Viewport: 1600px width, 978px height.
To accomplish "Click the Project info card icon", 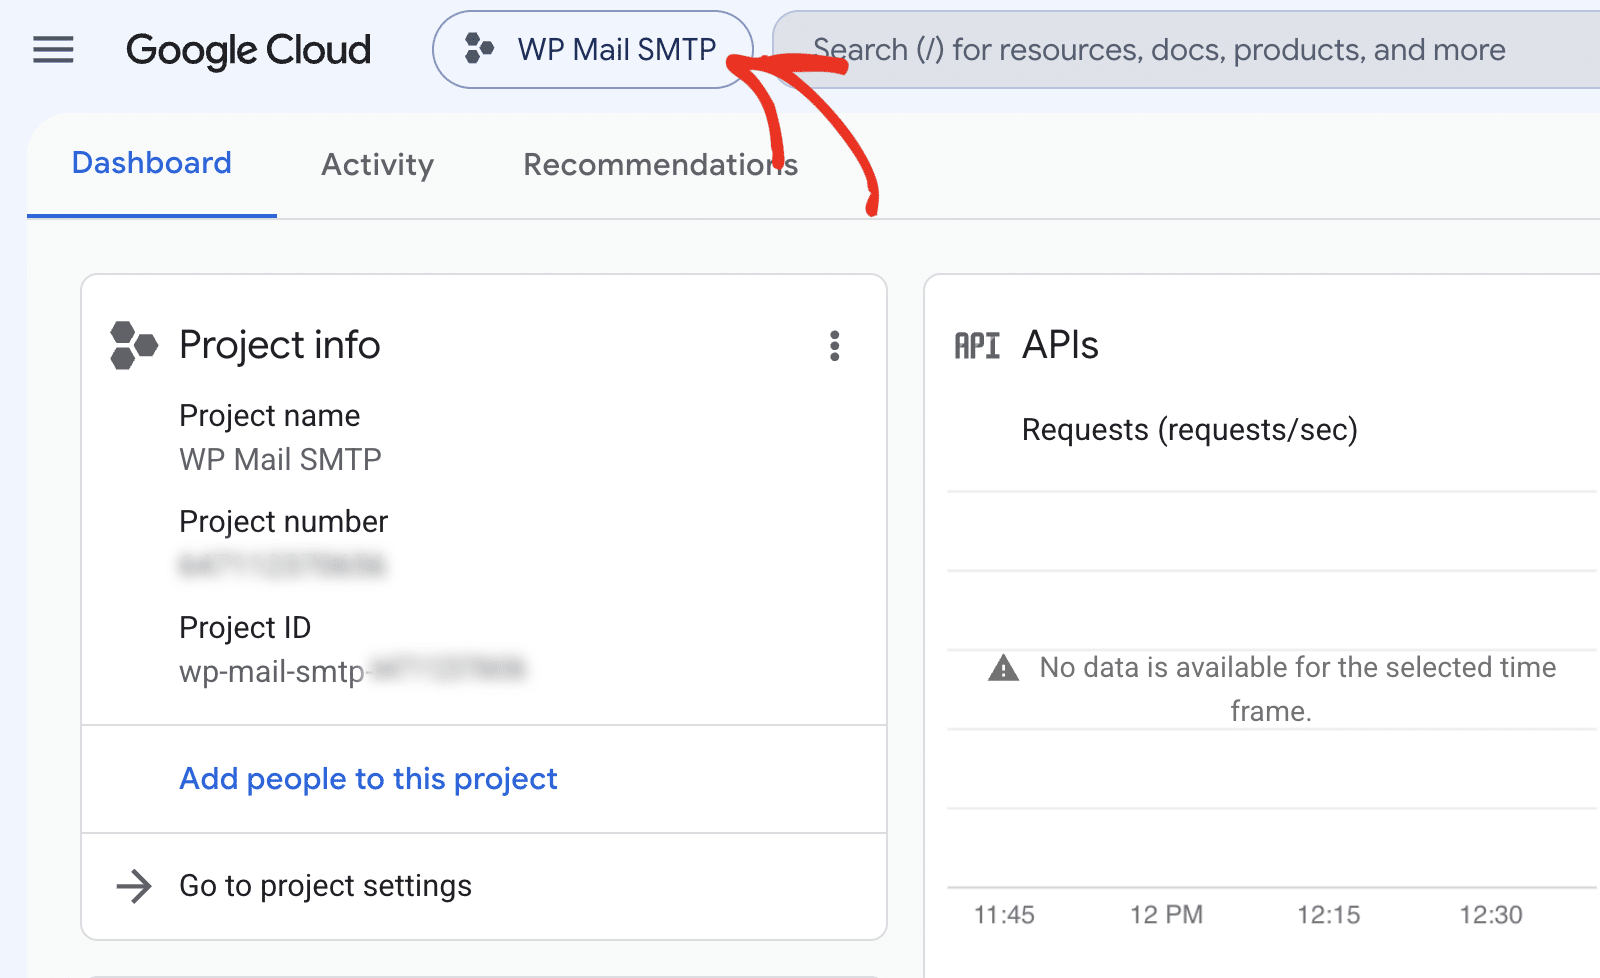I will [134, 345].
